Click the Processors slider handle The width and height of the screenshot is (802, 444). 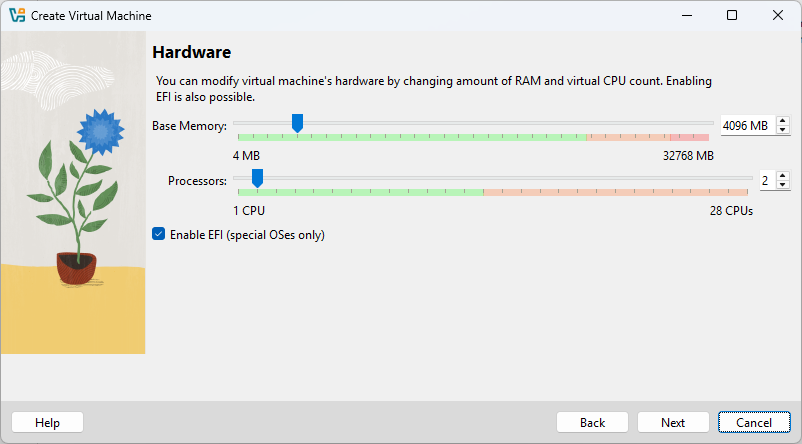(x=257, y=179)
